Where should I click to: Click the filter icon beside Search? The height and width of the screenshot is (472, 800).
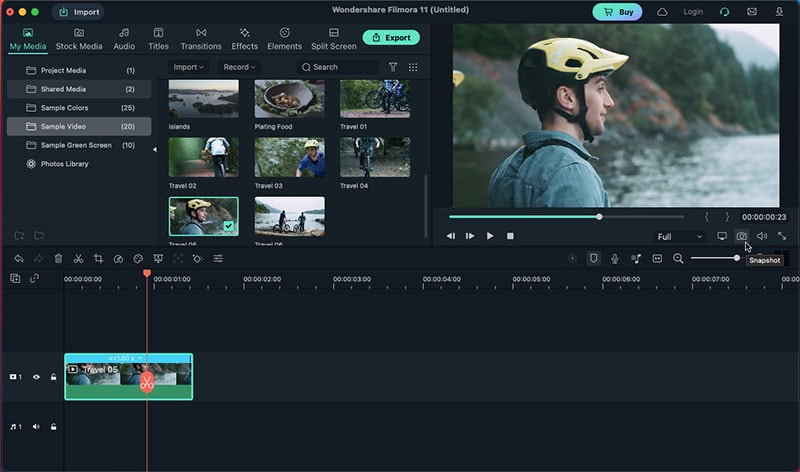[393, 67]
